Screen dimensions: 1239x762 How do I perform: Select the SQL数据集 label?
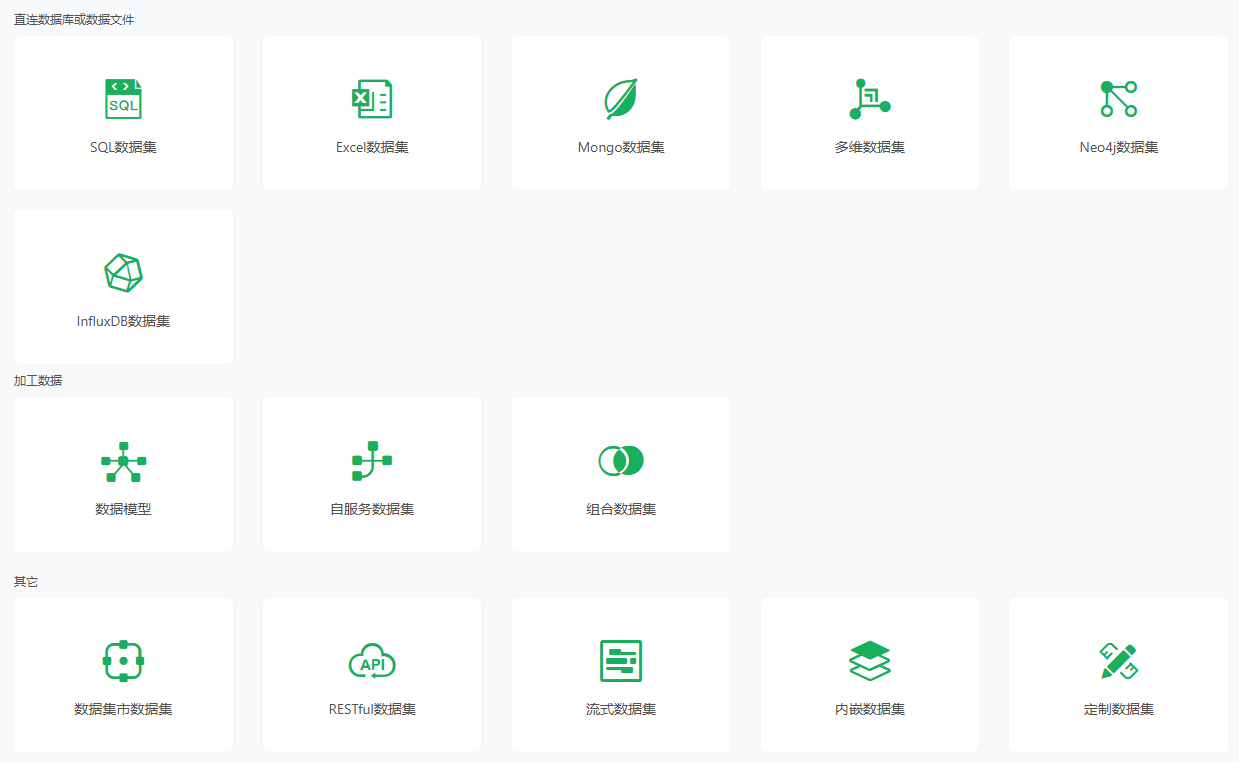pos(123,148)
